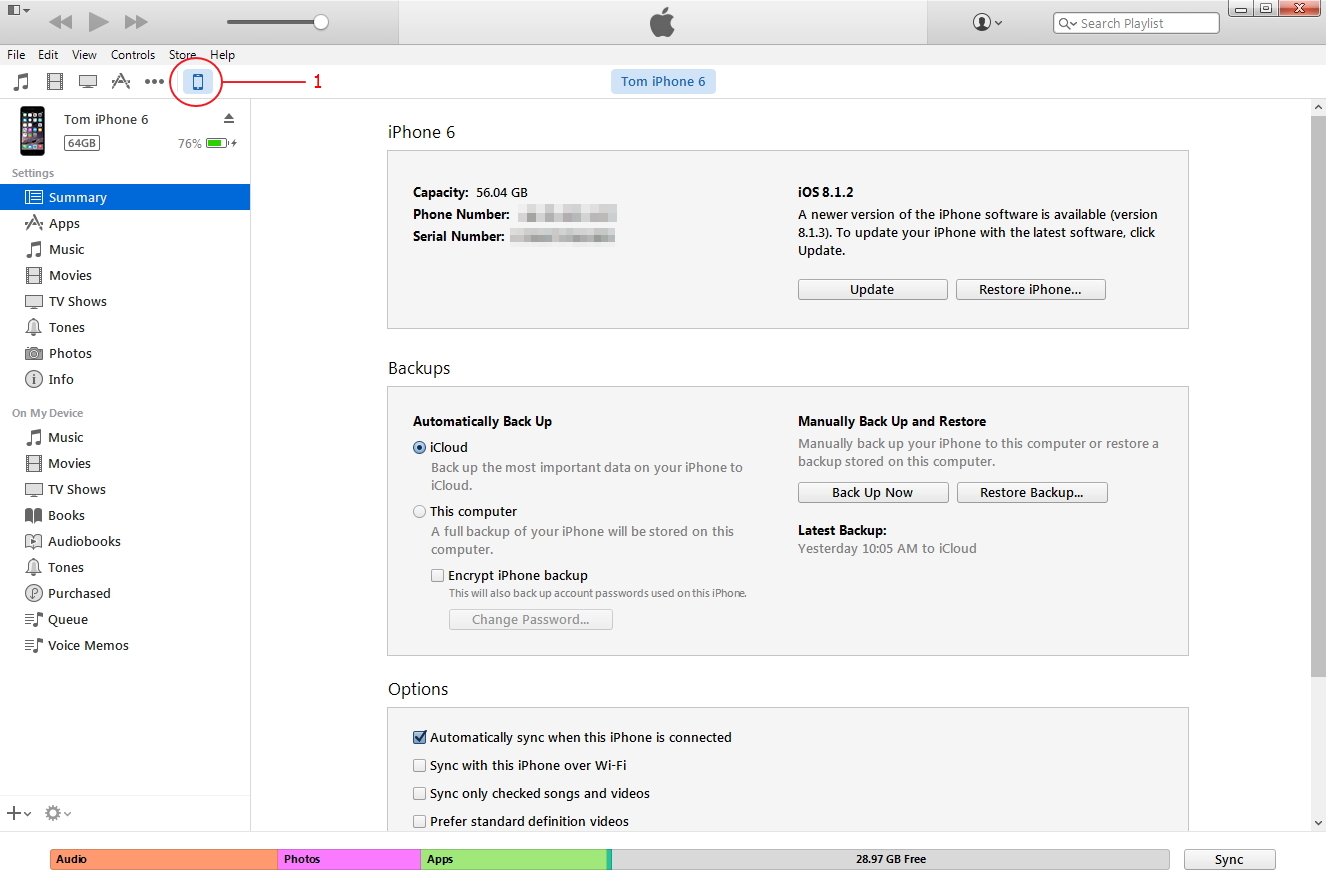The width and height of the screenshot is (1326, 887).
Task: Enable Sync with this iPhone over Wi-Fi
Action: point(419,765)
